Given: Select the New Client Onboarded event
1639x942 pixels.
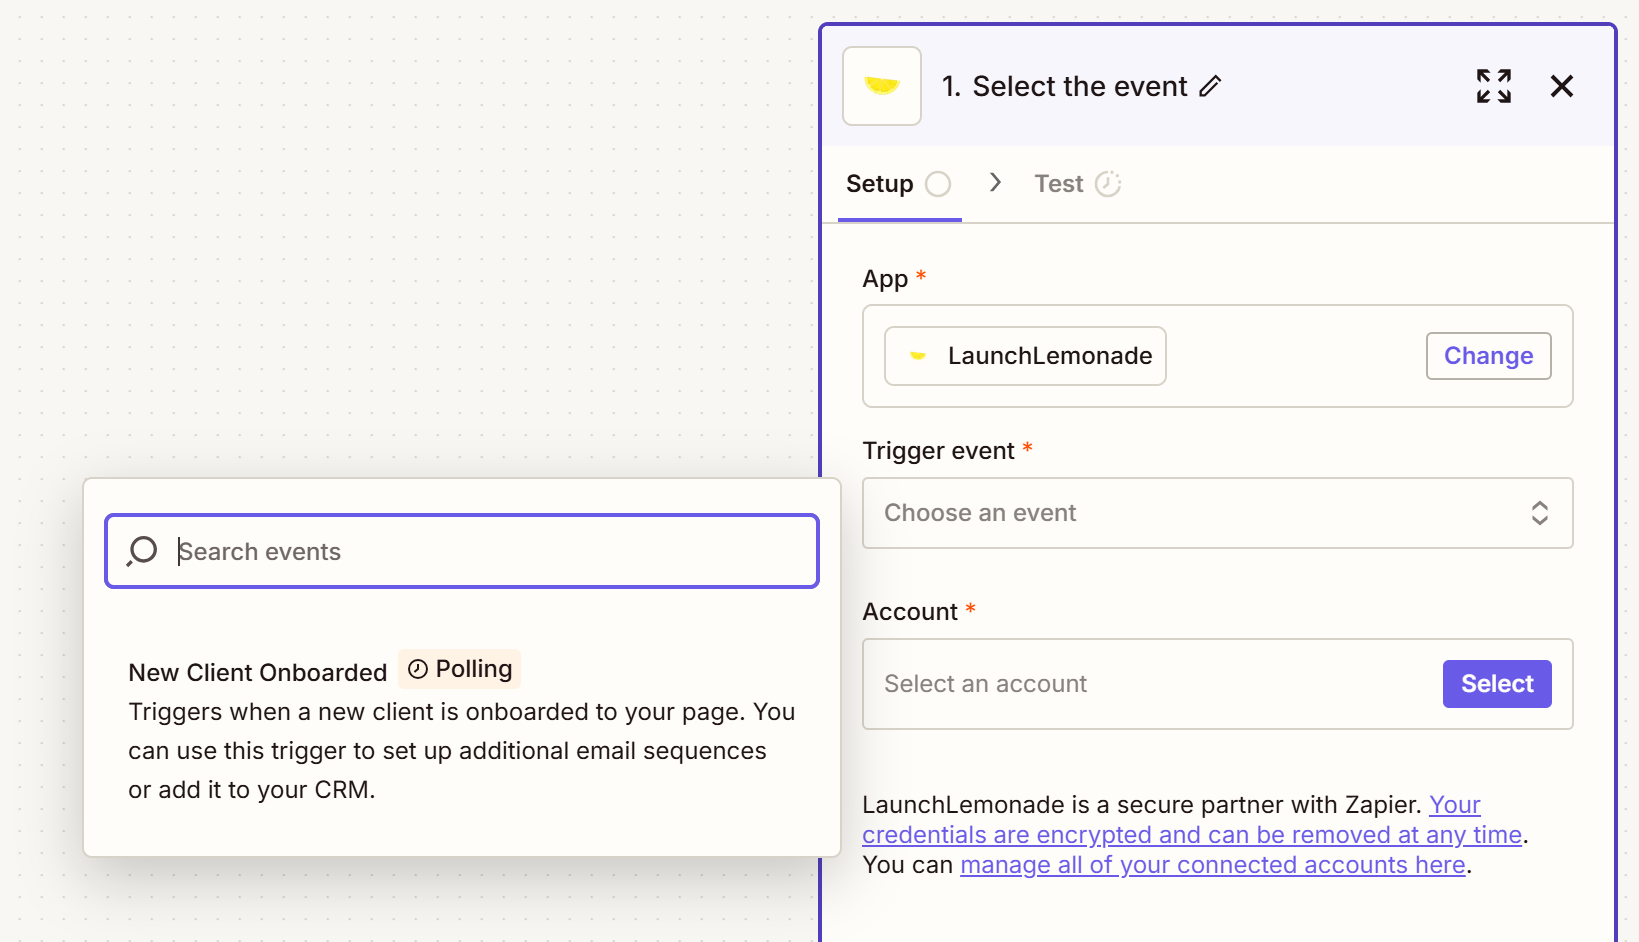Looking at the screenshot, I should tap(462, 728).
